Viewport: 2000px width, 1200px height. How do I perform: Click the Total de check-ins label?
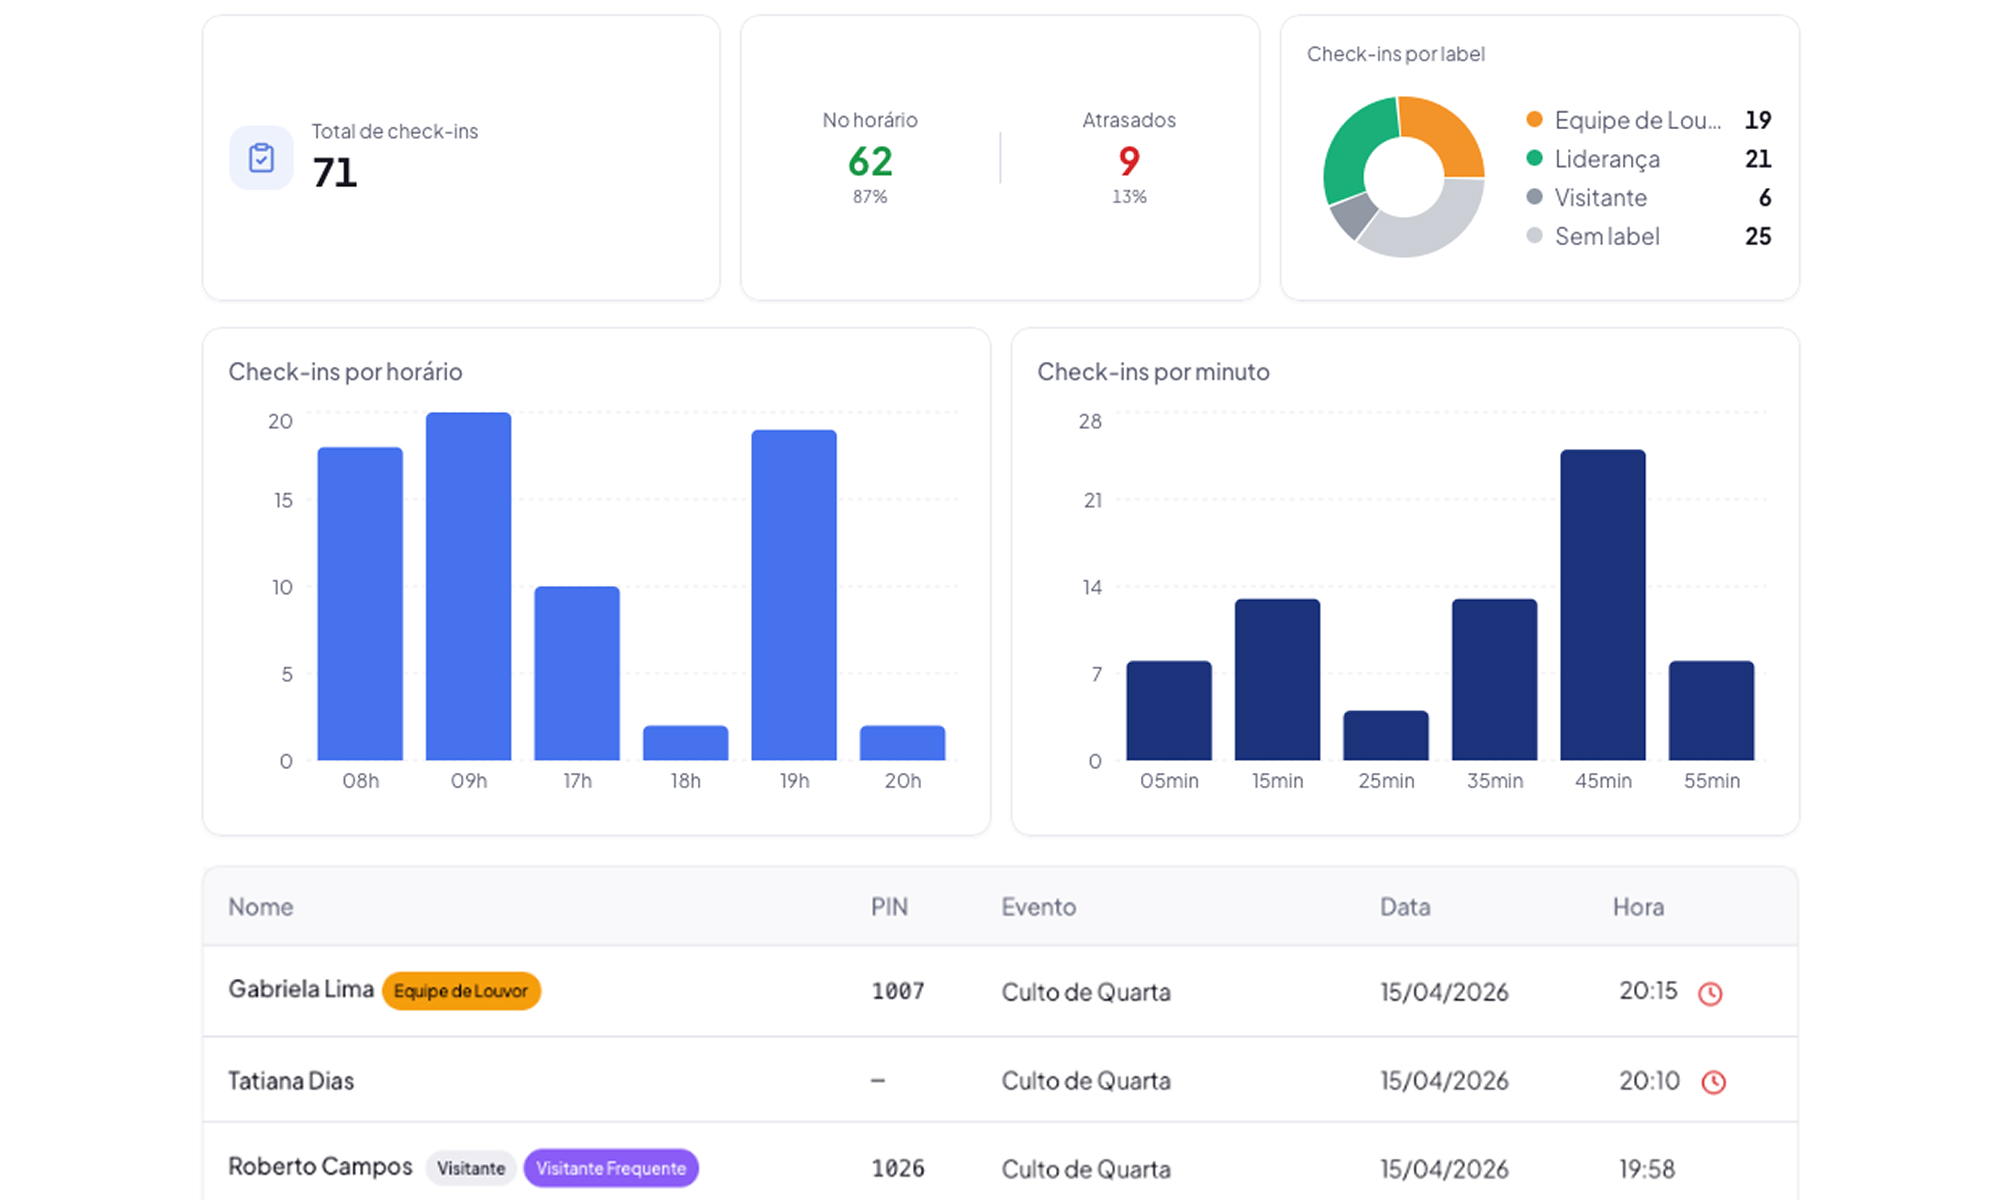395,131
